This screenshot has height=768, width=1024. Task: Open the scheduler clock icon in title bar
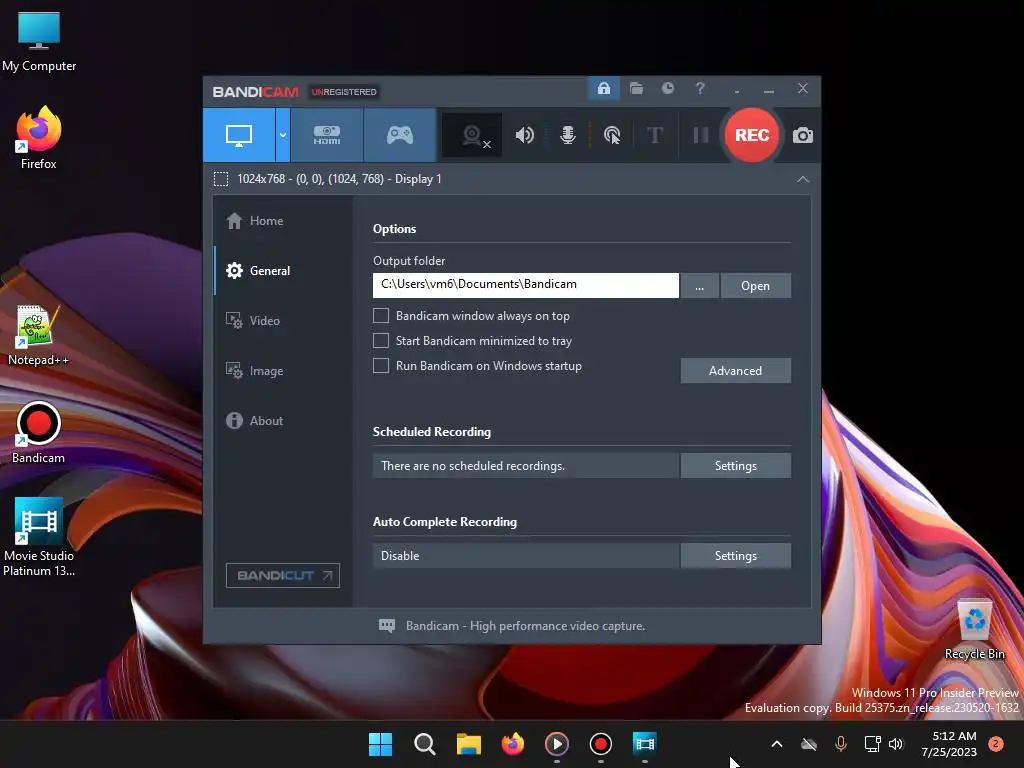pyautogui.click(x=667, y=88)
